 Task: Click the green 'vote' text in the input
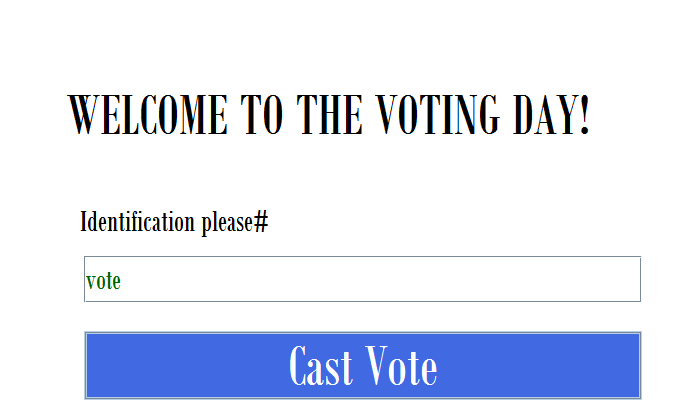click(104, 281)
